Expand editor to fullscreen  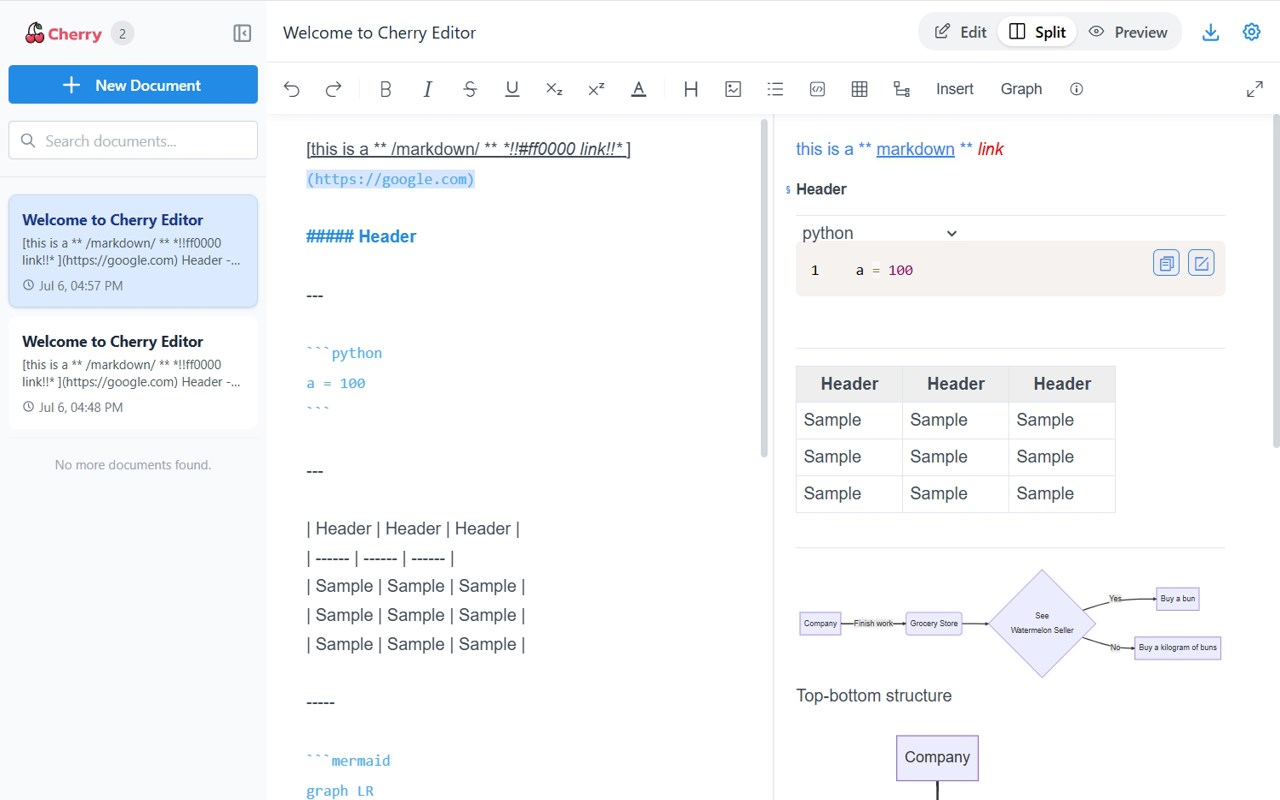(1255, 89)
